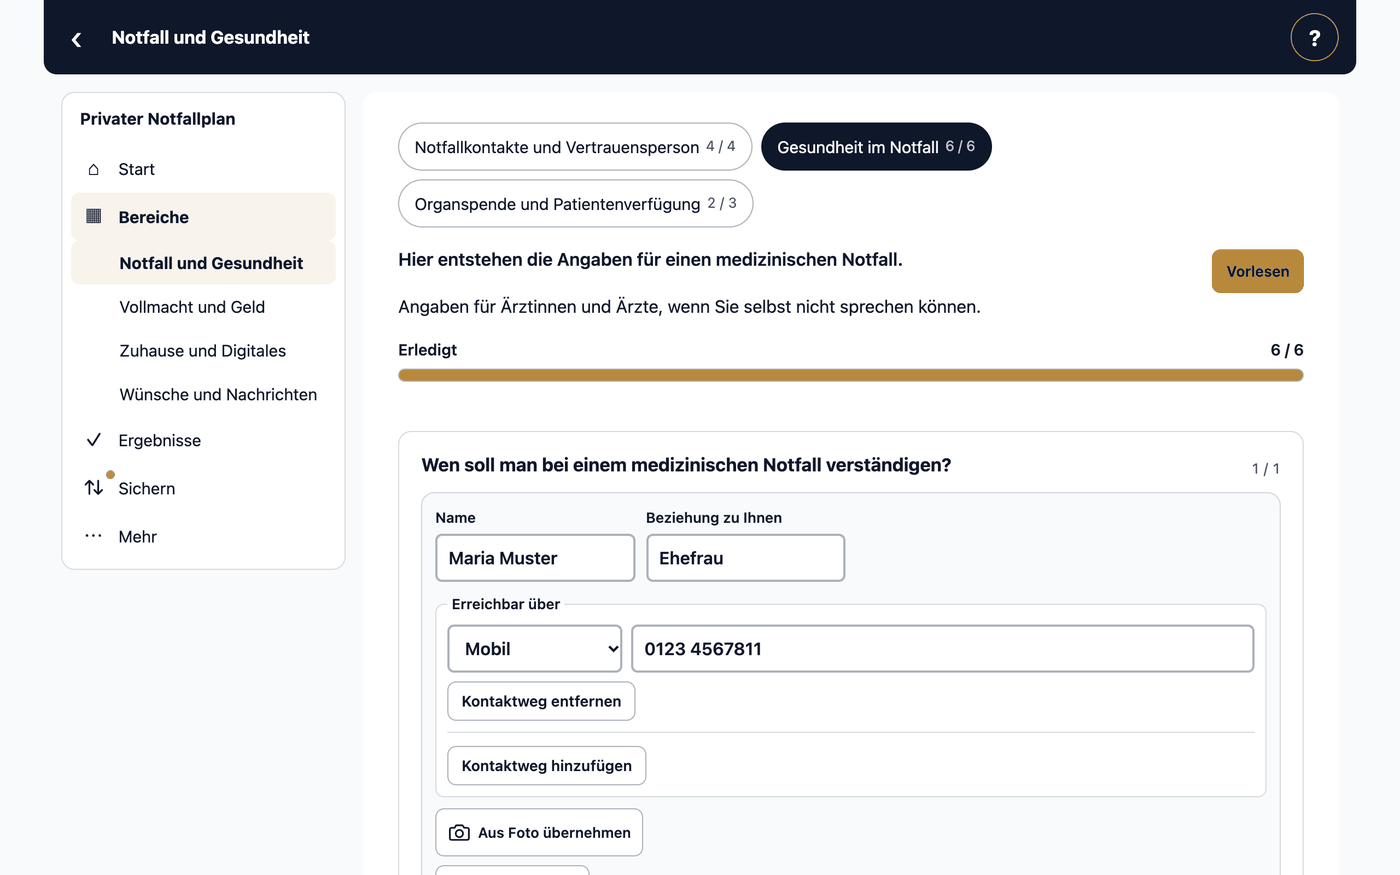Click the home icon next to Start
Image resolution: width=1400 pixels, height=875 pixels.
[x=94, y=169]
